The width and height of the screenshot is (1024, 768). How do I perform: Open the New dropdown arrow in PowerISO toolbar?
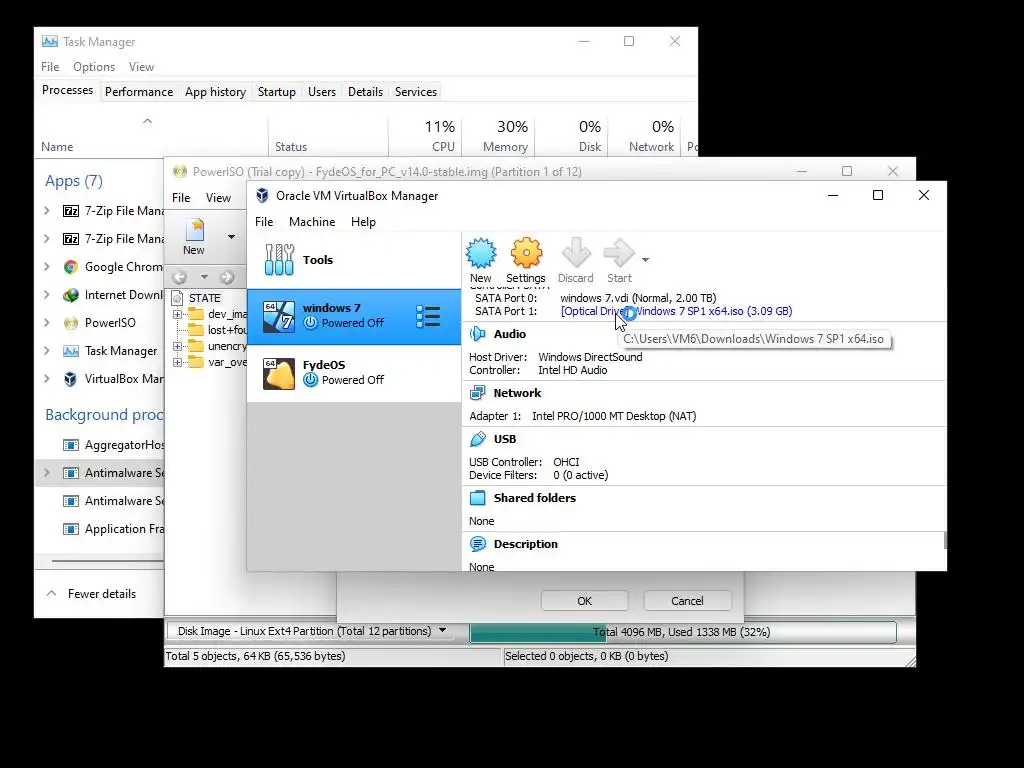tap(231, 236)
